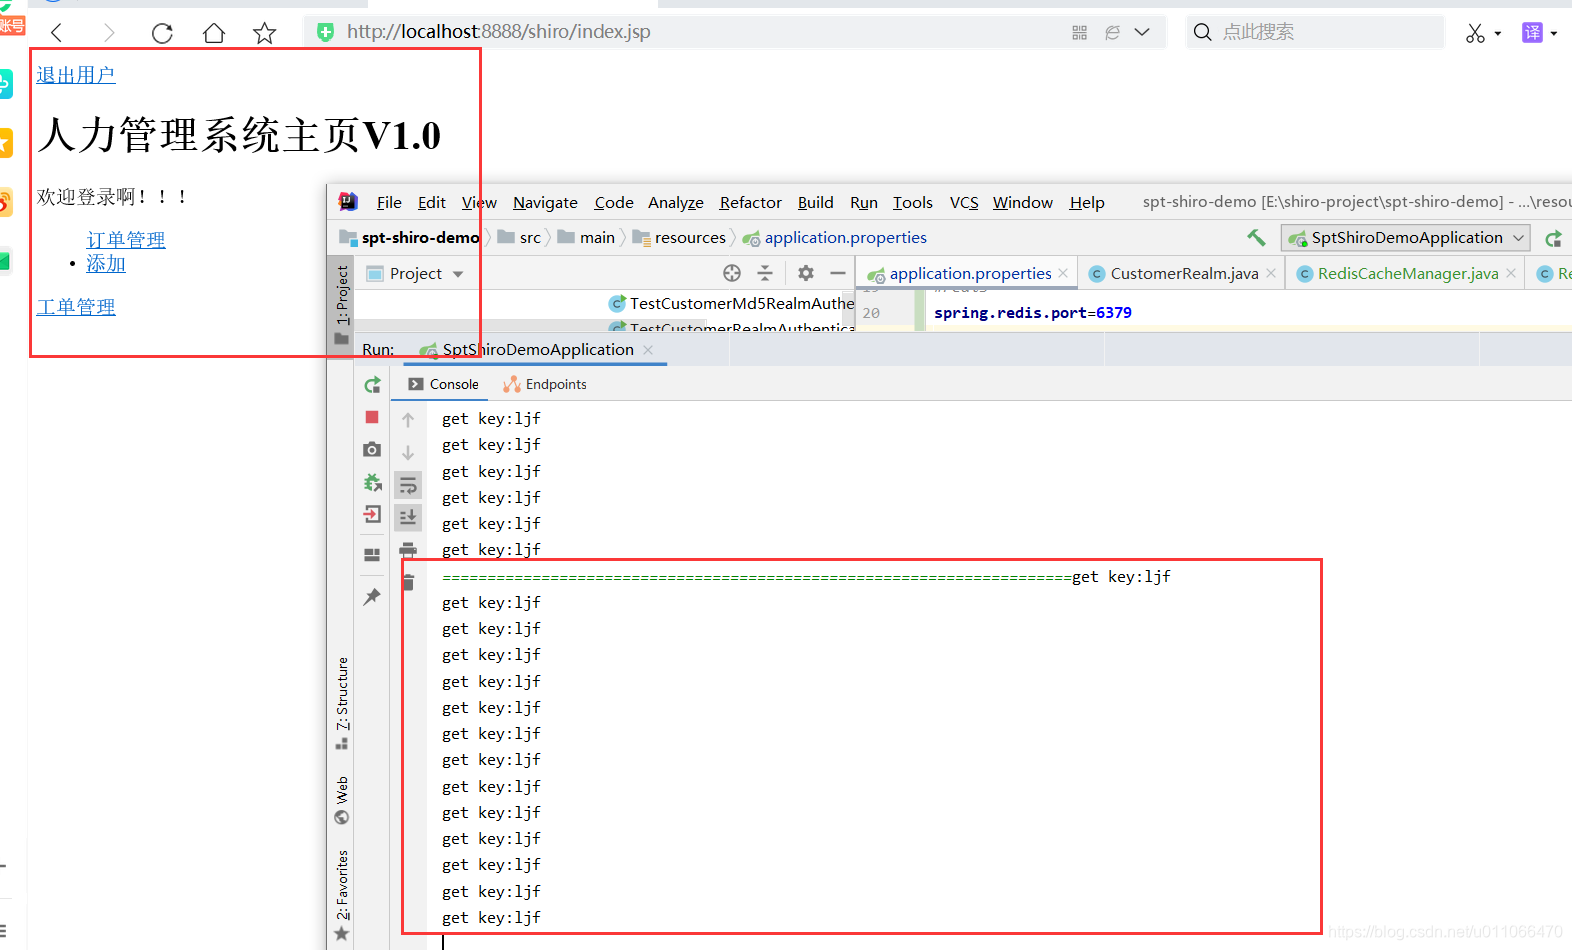
Task: Open IntelliJ Run menu
Action: click(864, 202)
